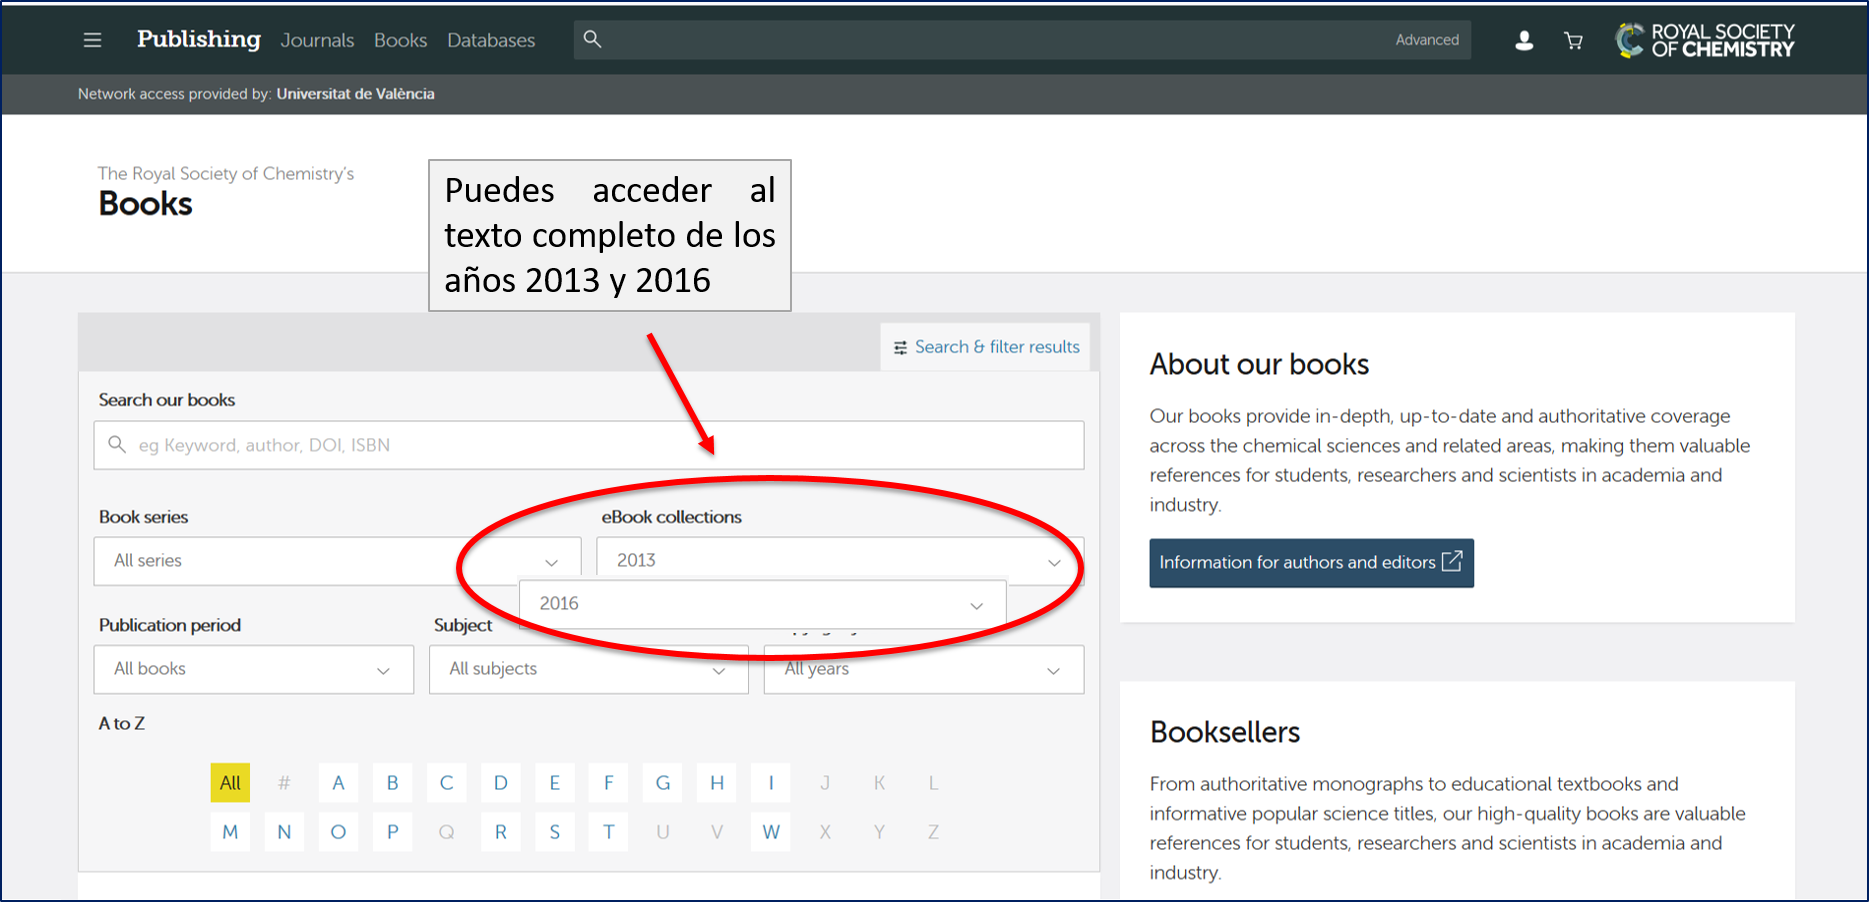Click the Search & filter results sliders icon
Image resolution: width=1869 pixels, height=902 pixels.
(900, 347)
